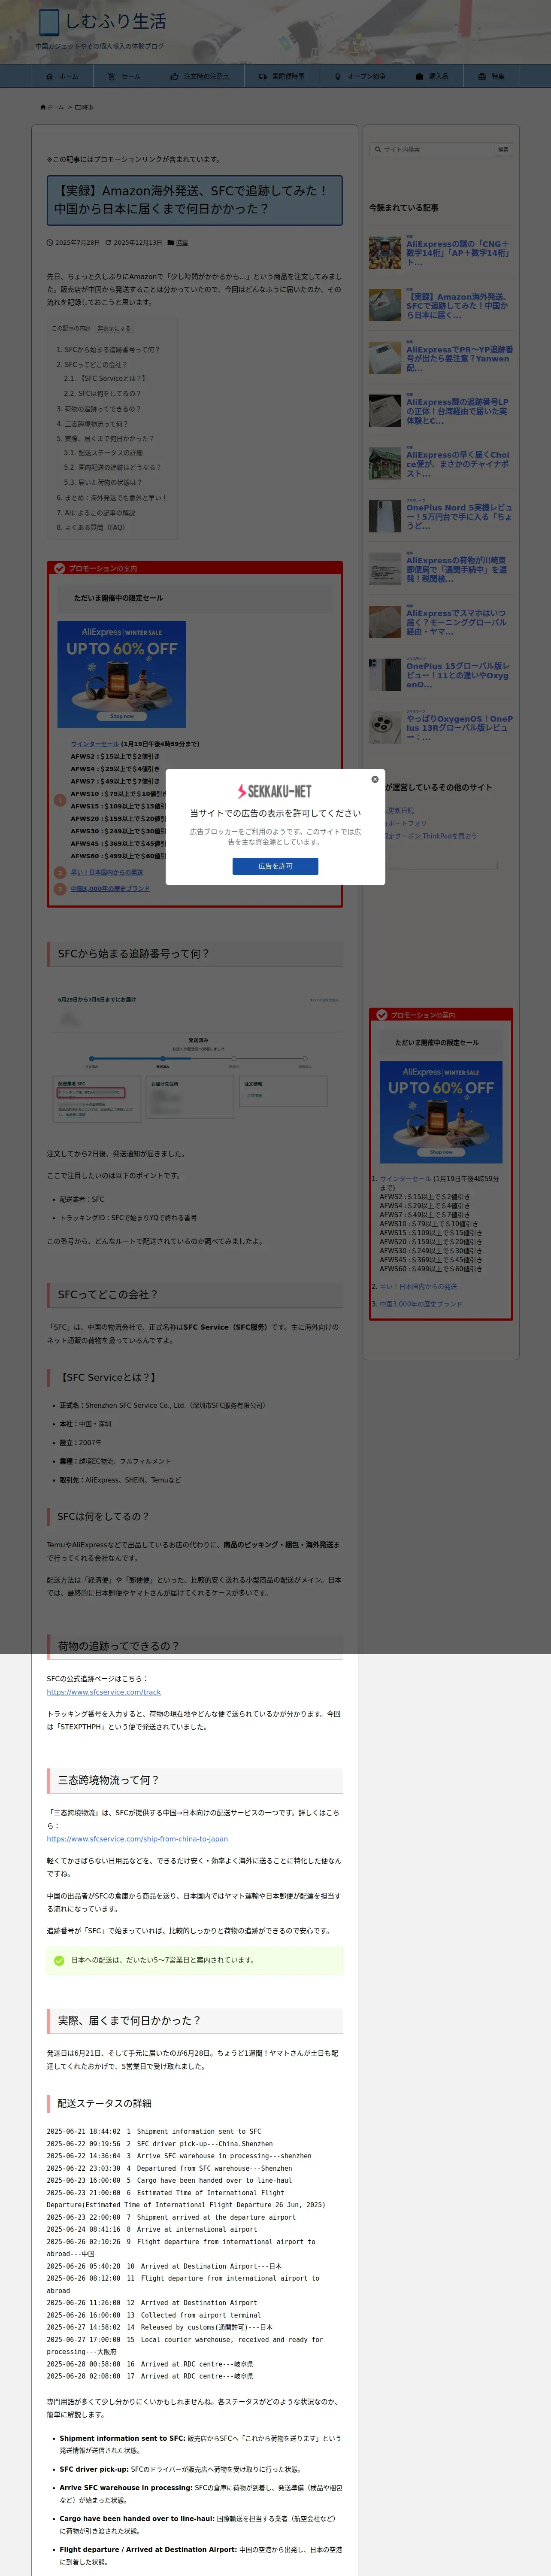Open the OnePlus 15 global review article
The image size is (551, 2576).
pyautogui.click(x=458, y=675)
